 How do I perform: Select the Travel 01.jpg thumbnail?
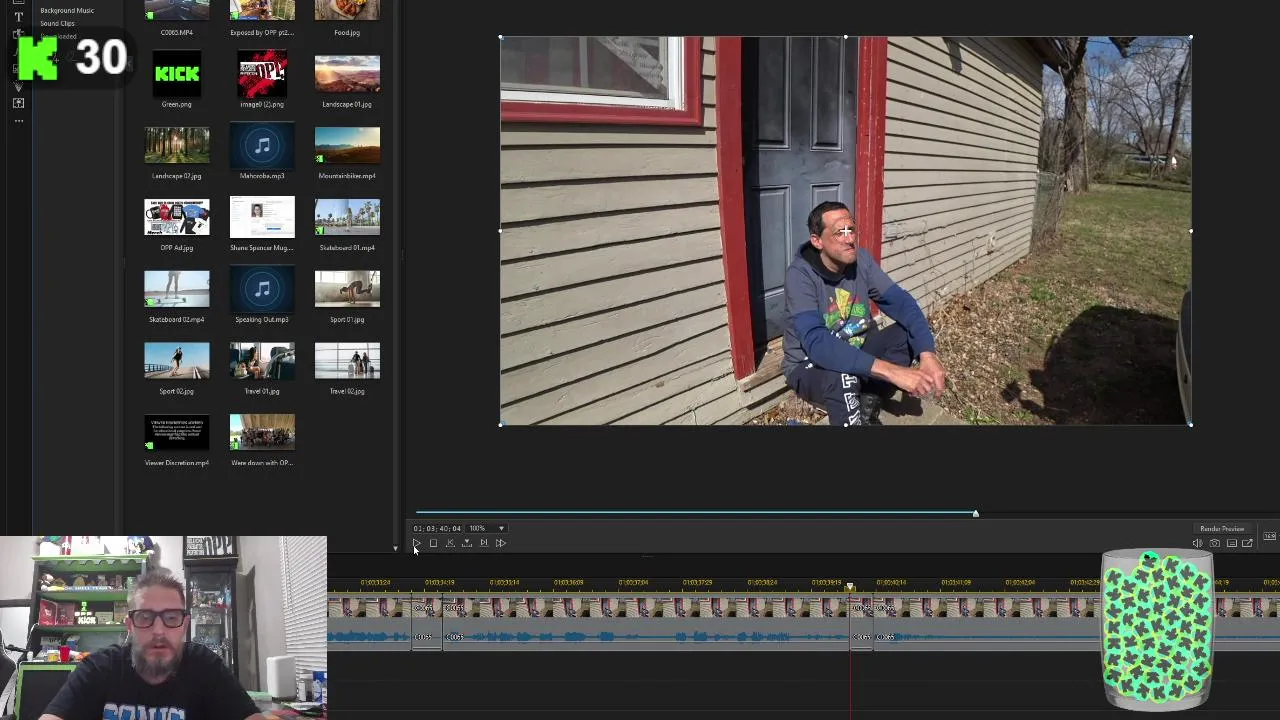coord(262,361)
